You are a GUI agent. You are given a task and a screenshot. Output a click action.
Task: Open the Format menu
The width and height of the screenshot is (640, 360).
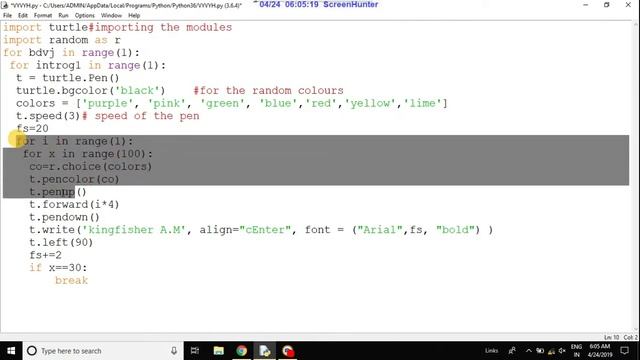(x=43, y=16)
